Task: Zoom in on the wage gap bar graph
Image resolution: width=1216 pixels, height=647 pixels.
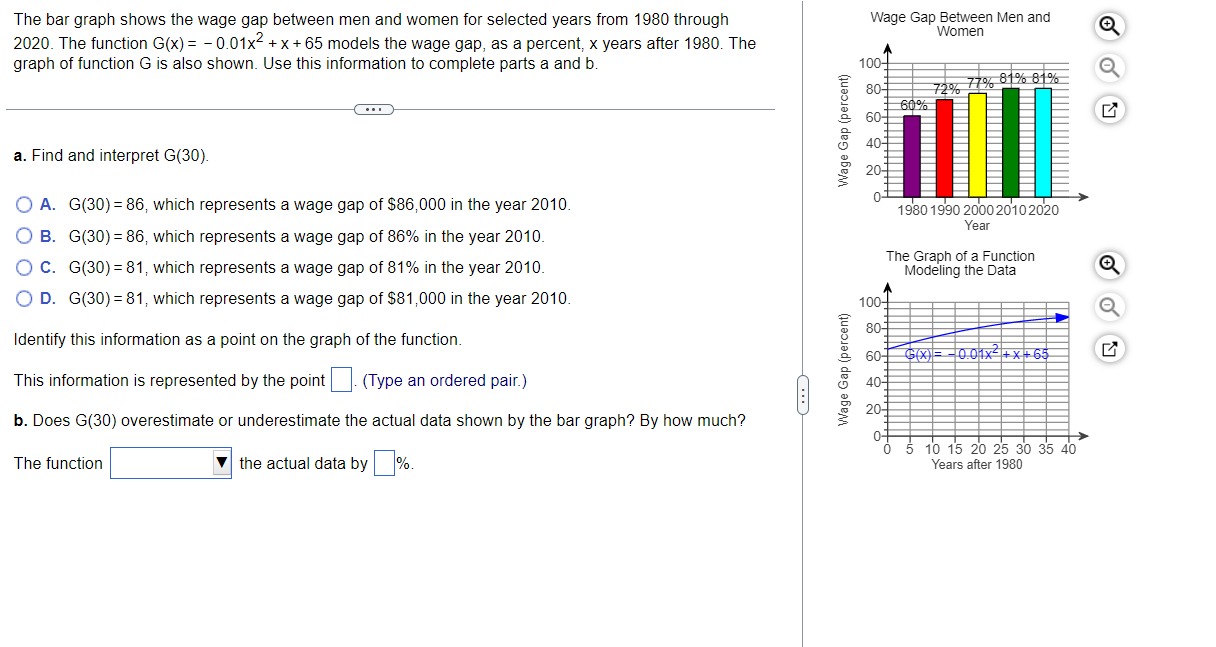Action: click(1108, 26)
